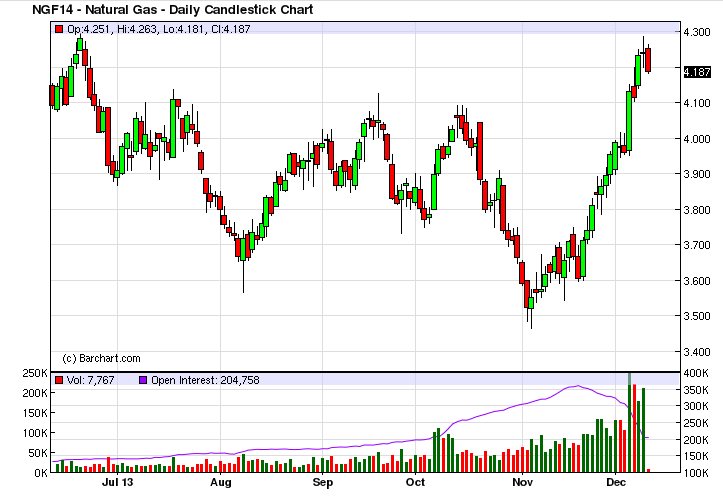The width and height of the screenshot is (723, 497).
Task: Click the 0K volume axis label
Action: (41, 473)
